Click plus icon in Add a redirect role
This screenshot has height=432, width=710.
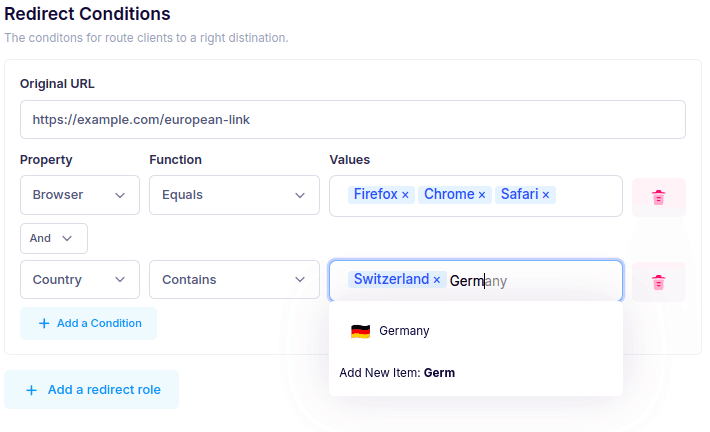pos(31,390)
